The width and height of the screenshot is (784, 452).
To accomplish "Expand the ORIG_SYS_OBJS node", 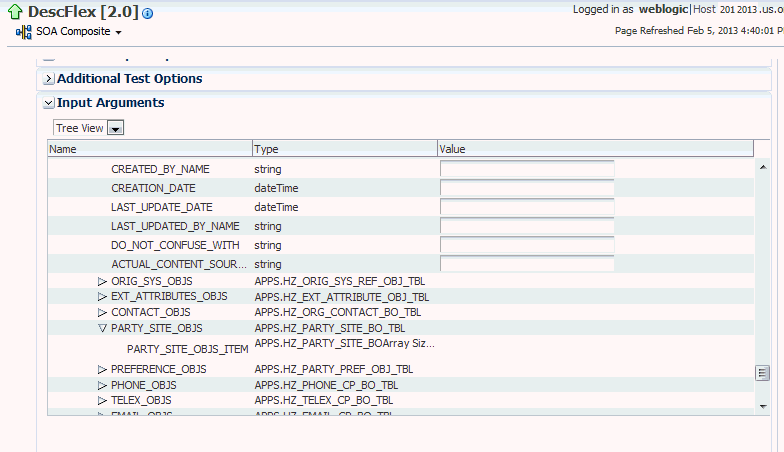I will (102, 282).
